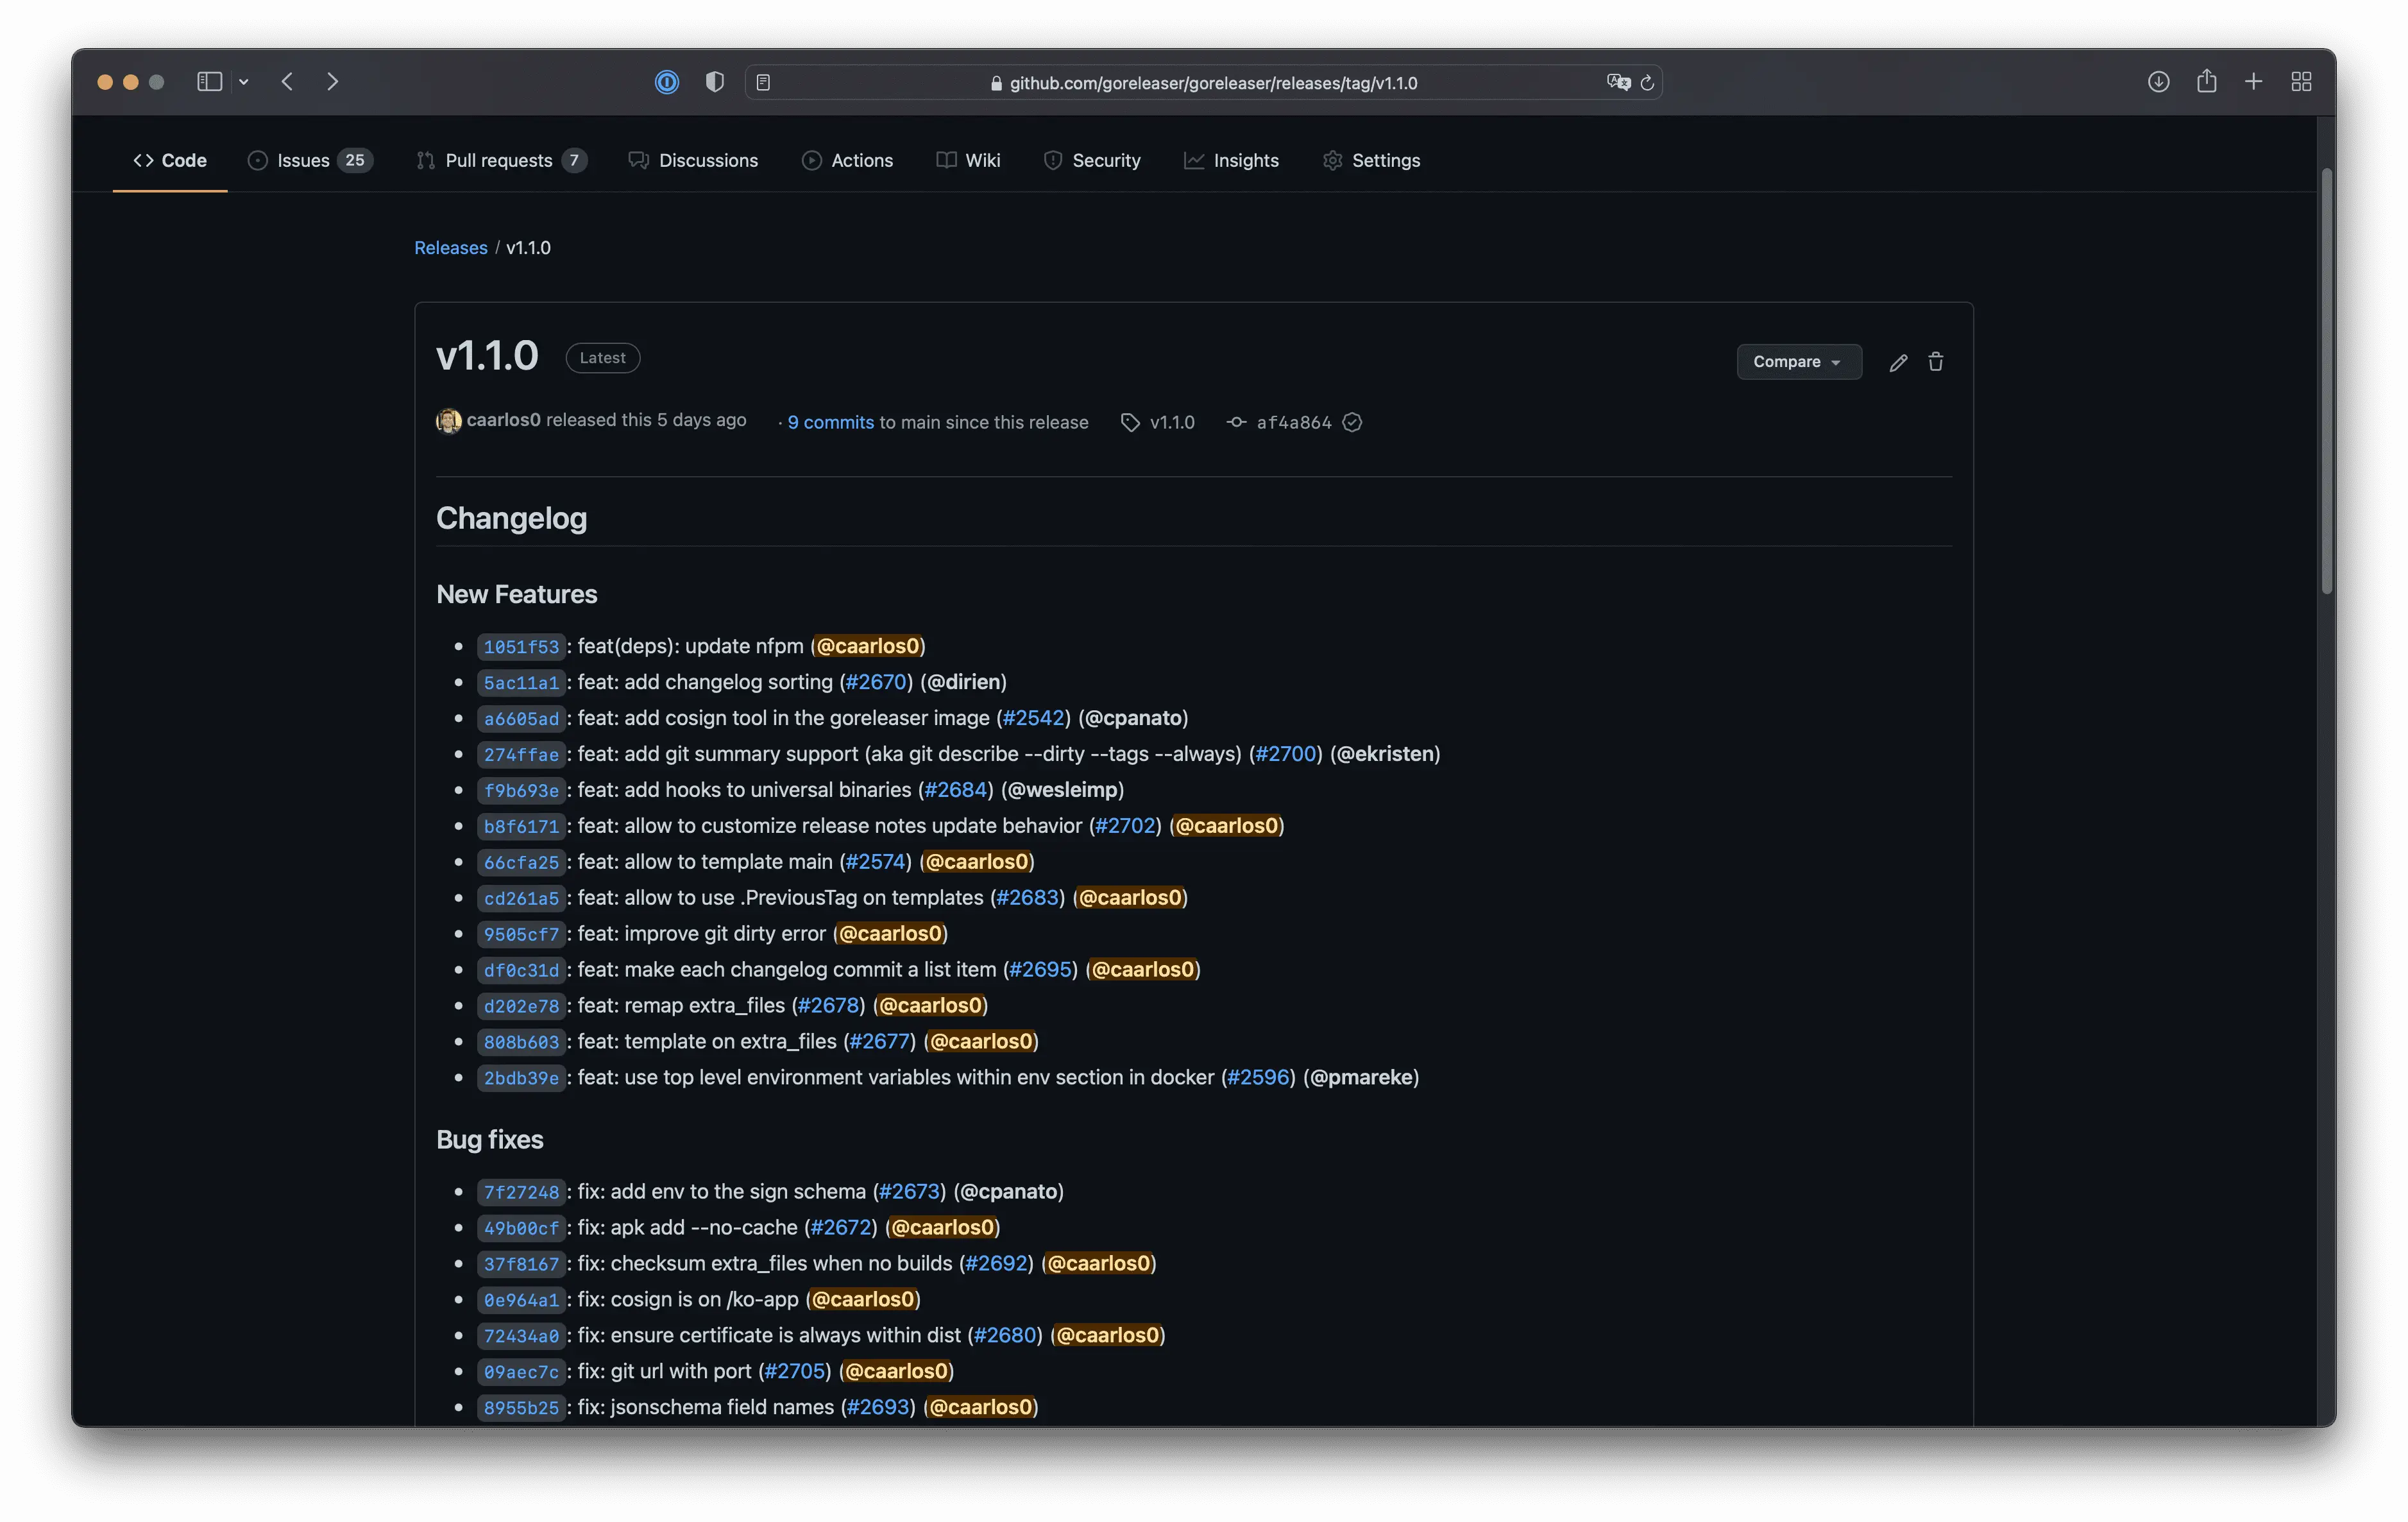
Task: Open pull request #2695 link
Action: point(1040,970)
